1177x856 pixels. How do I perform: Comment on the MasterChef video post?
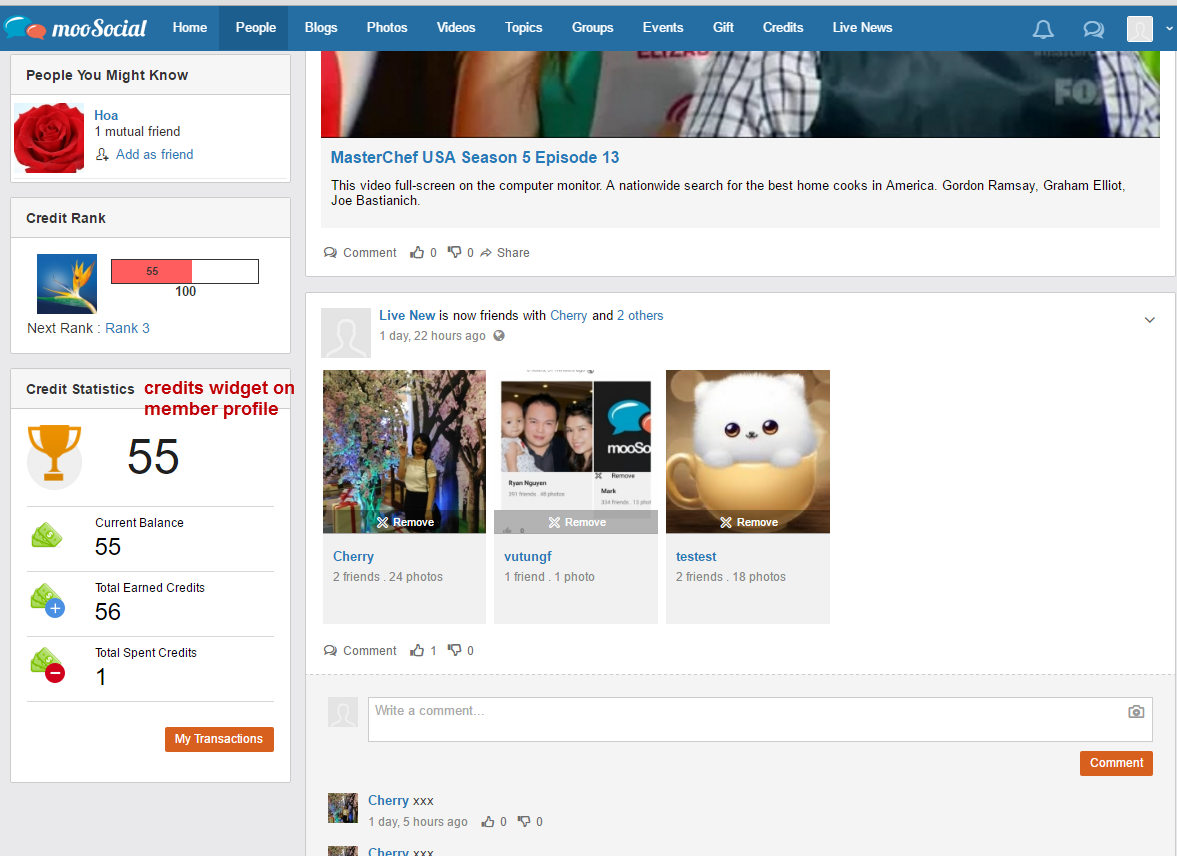click(x=360, y=253)
